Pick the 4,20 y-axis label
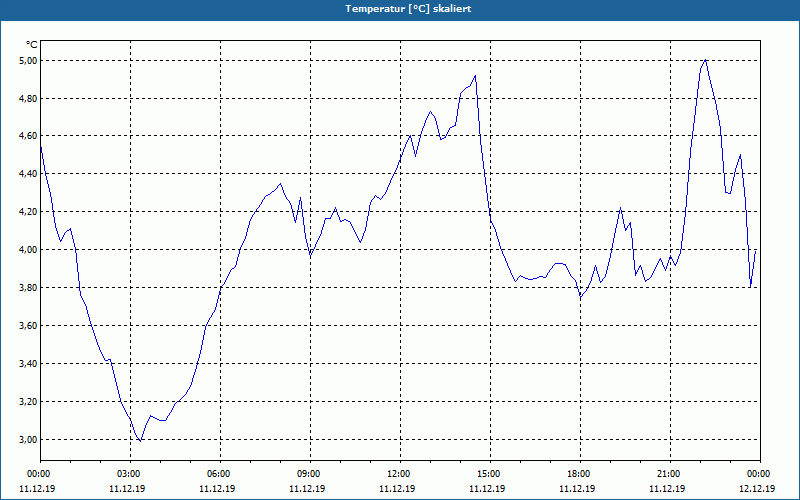 (29, 212)
